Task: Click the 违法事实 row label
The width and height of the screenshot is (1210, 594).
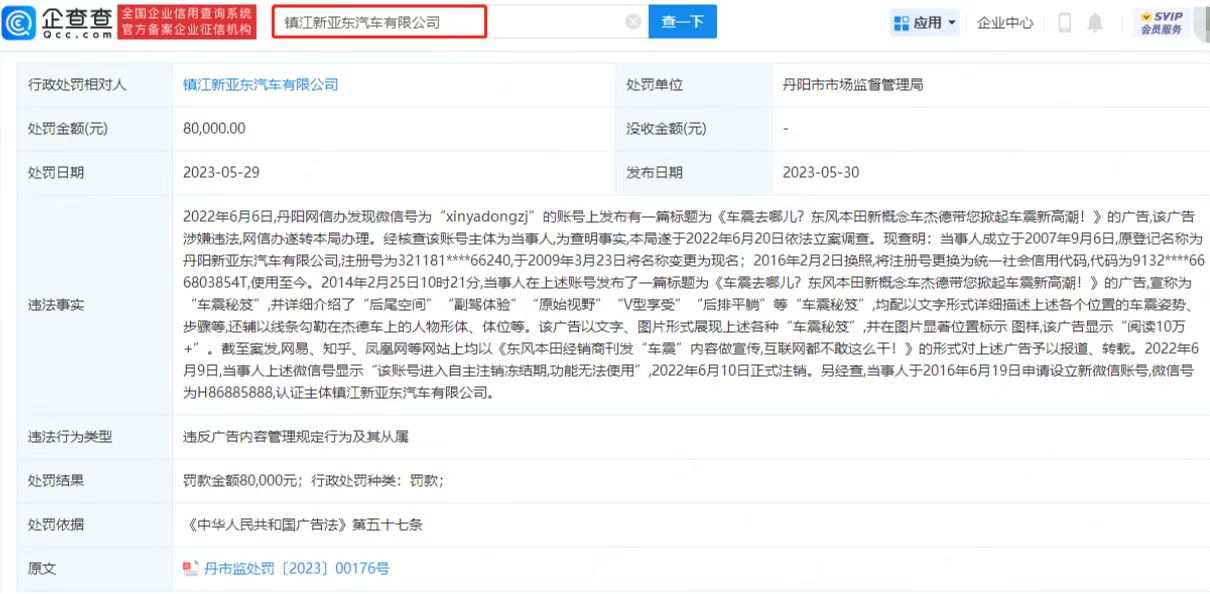Action: click(x=56, y=304)
